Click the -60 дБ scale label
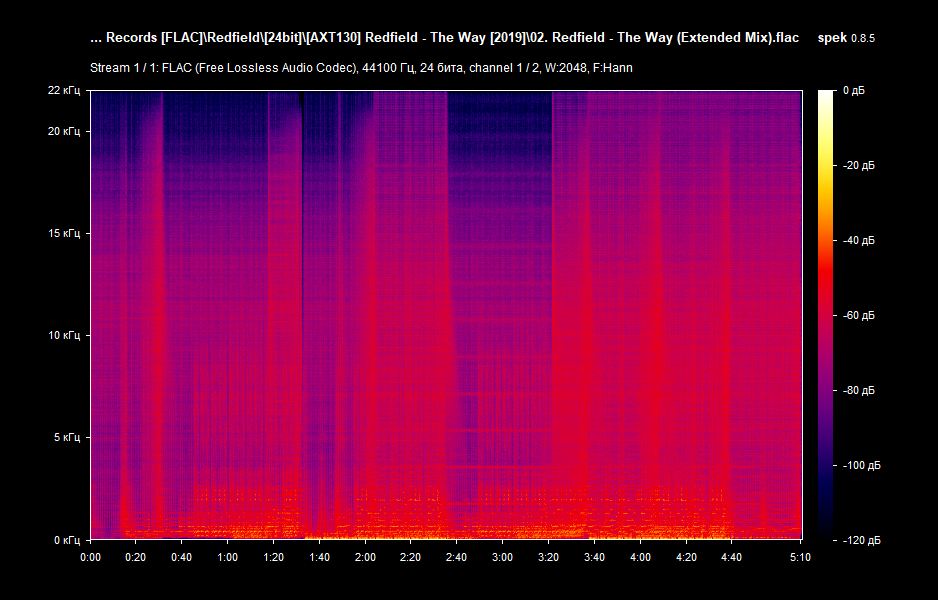Image resolution: width=938 pixels, height=600 pixels. [860, 314]
